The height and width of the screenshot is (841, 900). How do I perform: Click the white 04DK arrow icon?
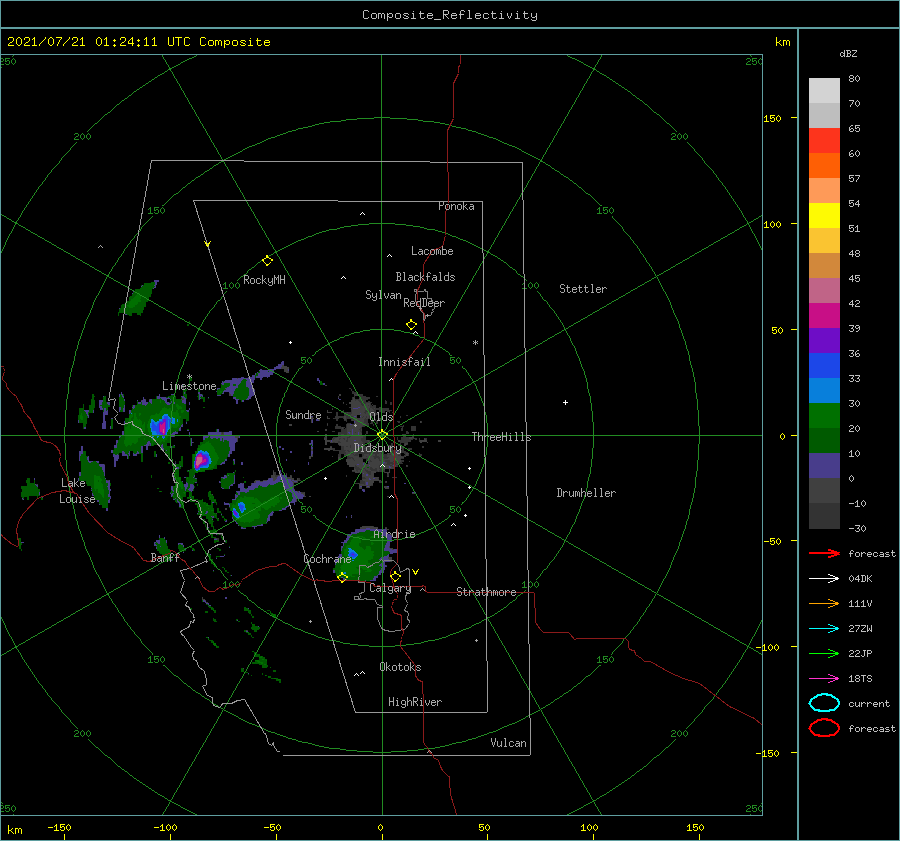coord(824,579)
